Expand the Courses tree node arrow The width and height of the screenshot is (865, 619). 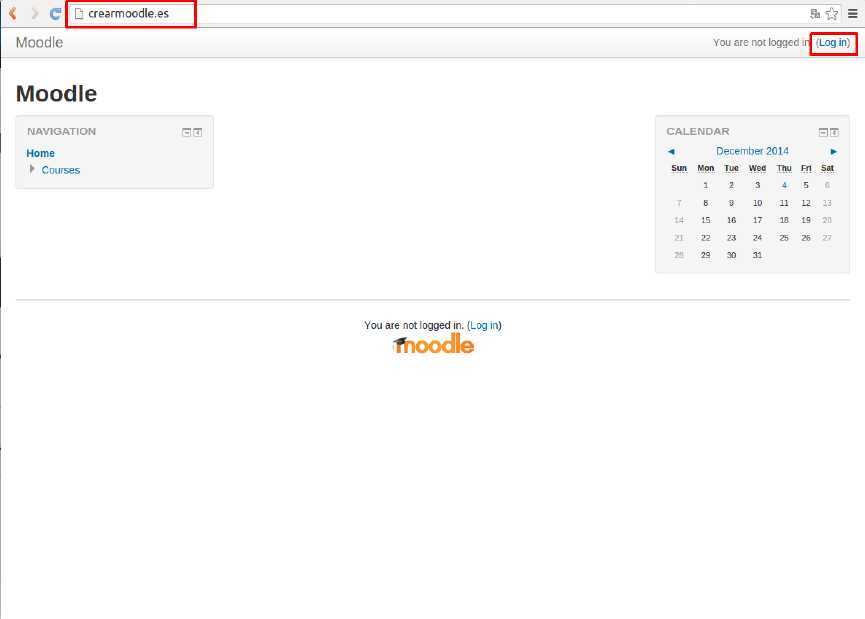tap(33, 169)
